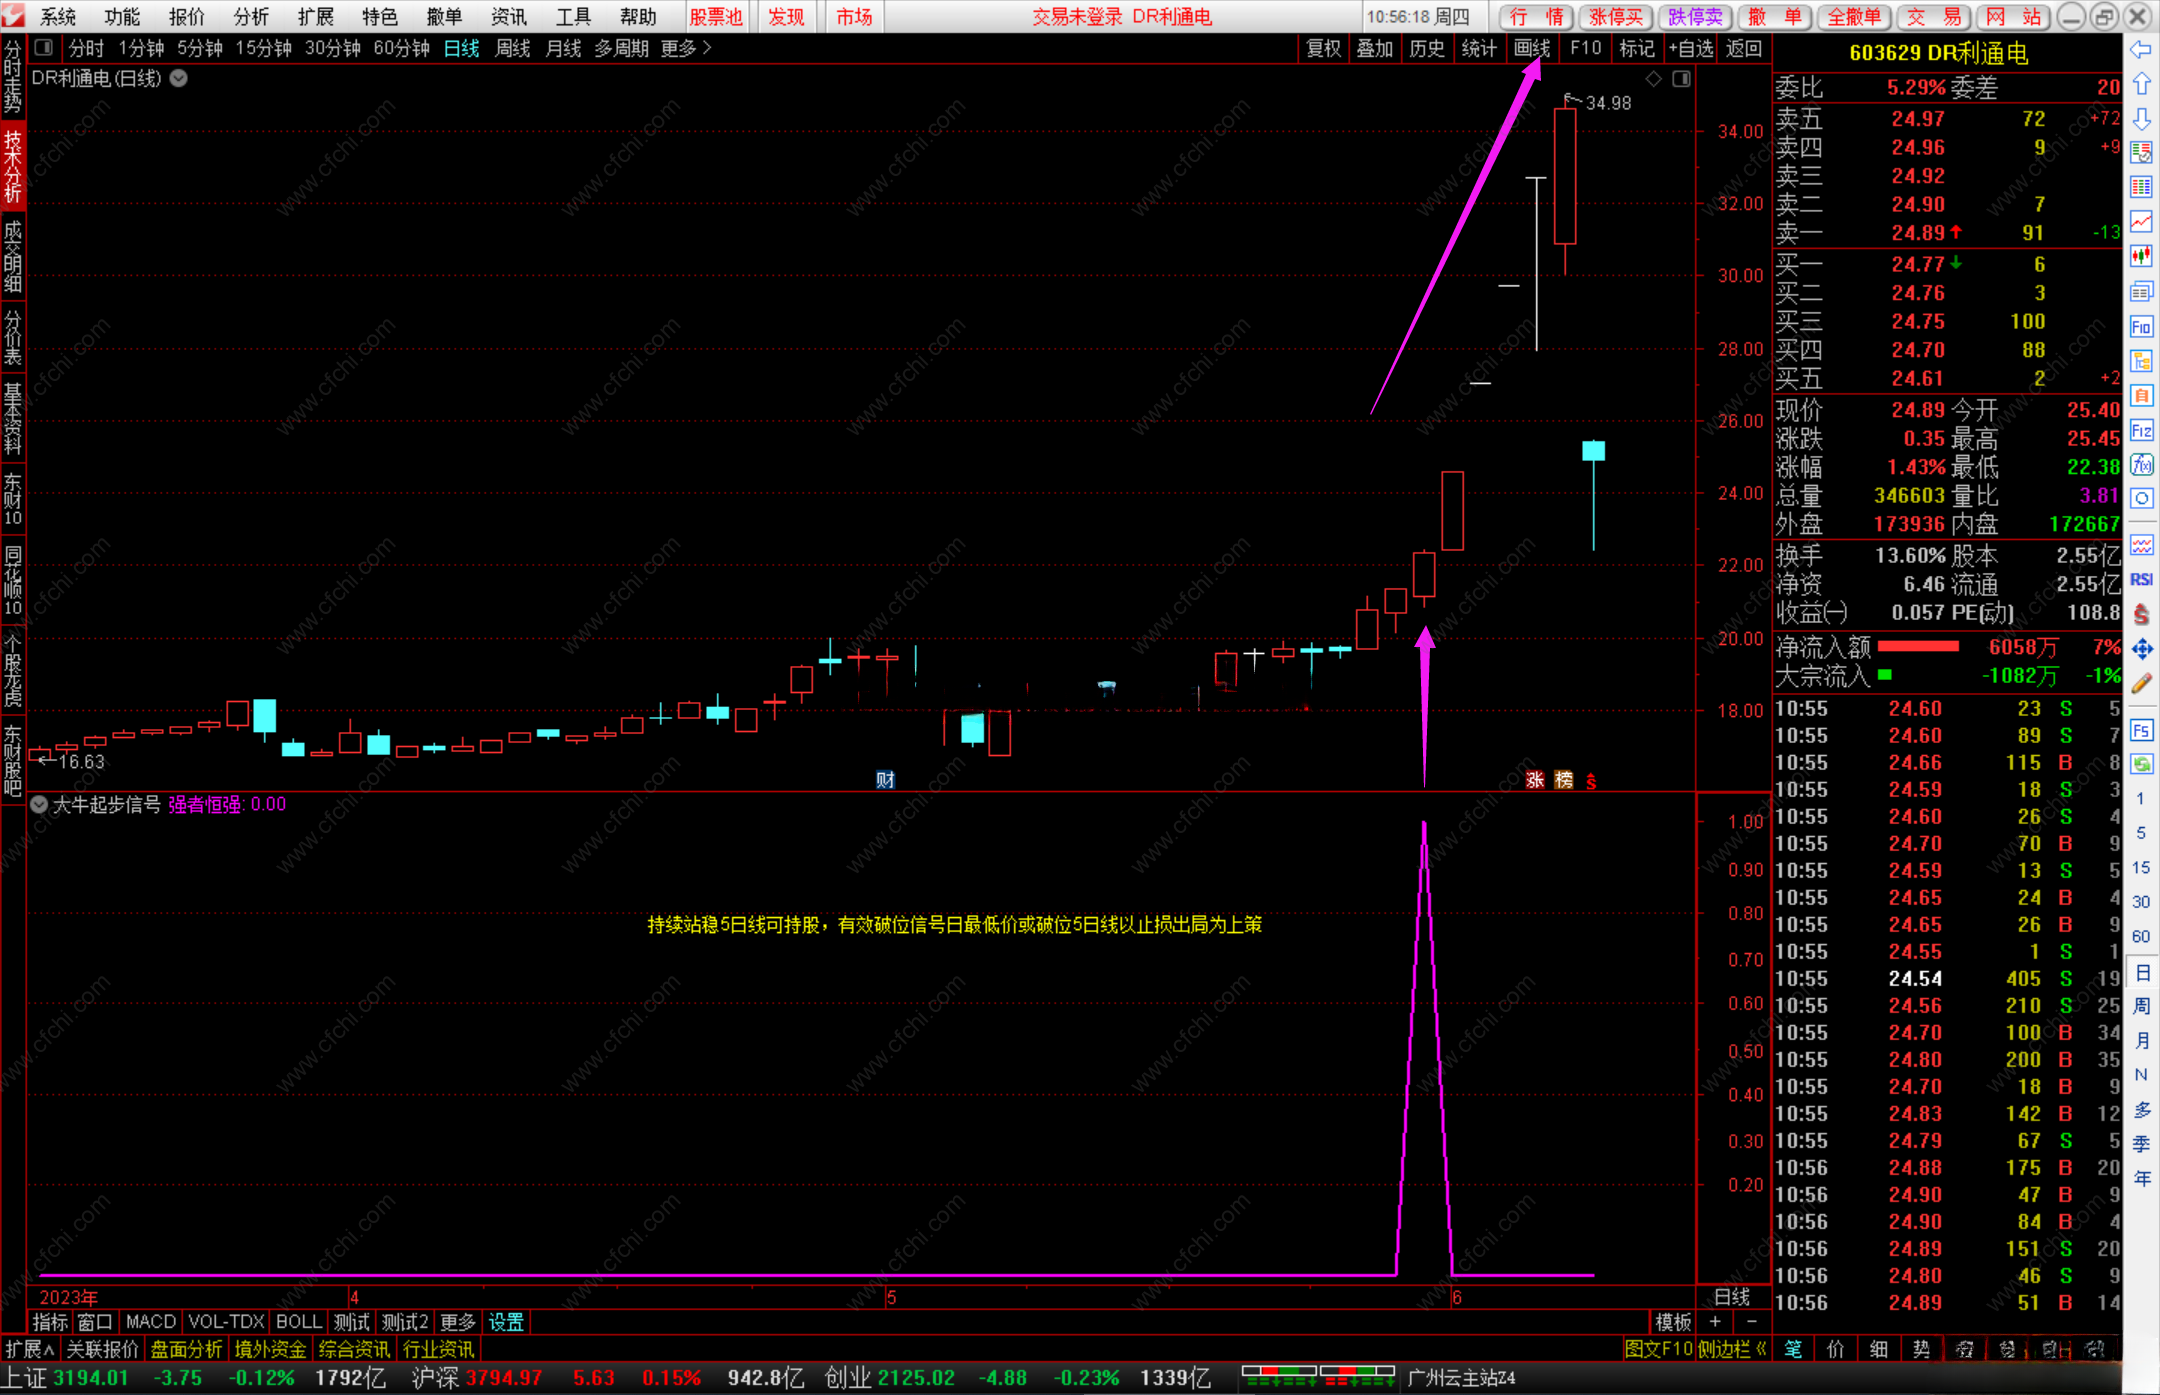This screenshot has height=1395, width=2160.
Task: Click the red 净流入额 bar
Action: (1918, 647)
